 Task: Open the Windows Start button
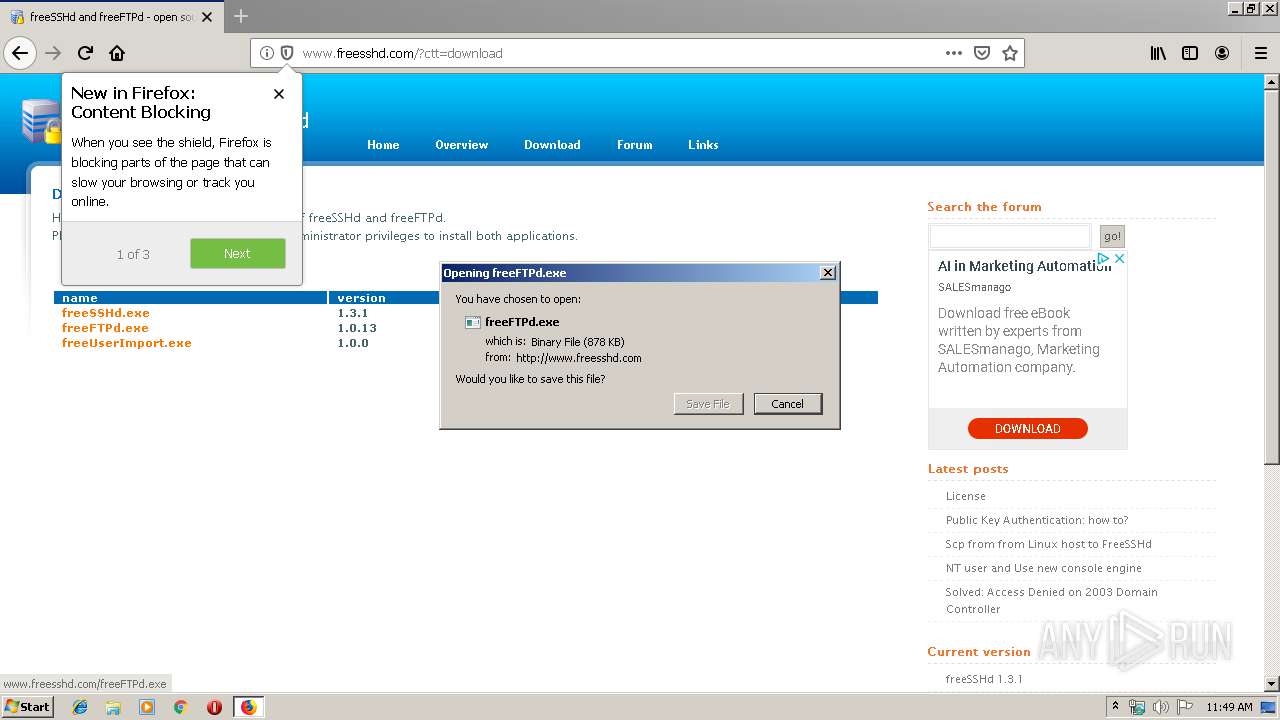pyautogui.click(x=28, y=707)
